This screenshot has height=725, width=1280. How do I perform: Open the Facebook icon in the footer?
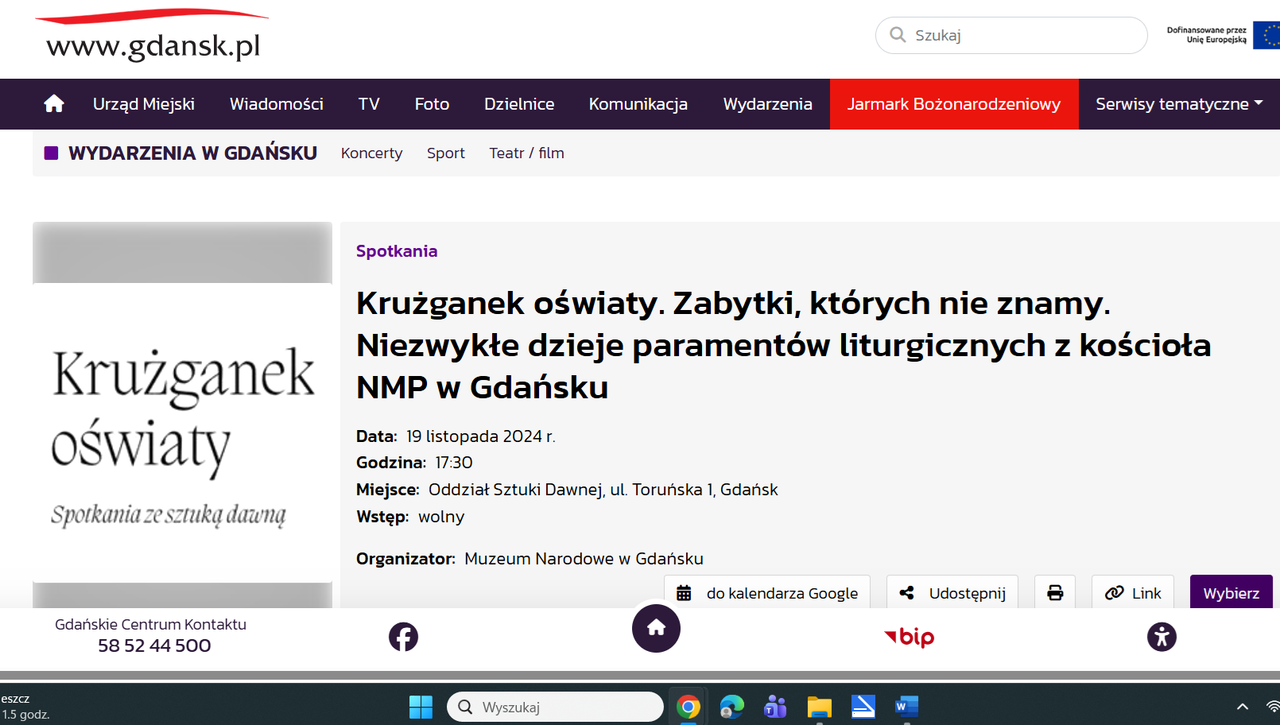click(x=403, y=636)
